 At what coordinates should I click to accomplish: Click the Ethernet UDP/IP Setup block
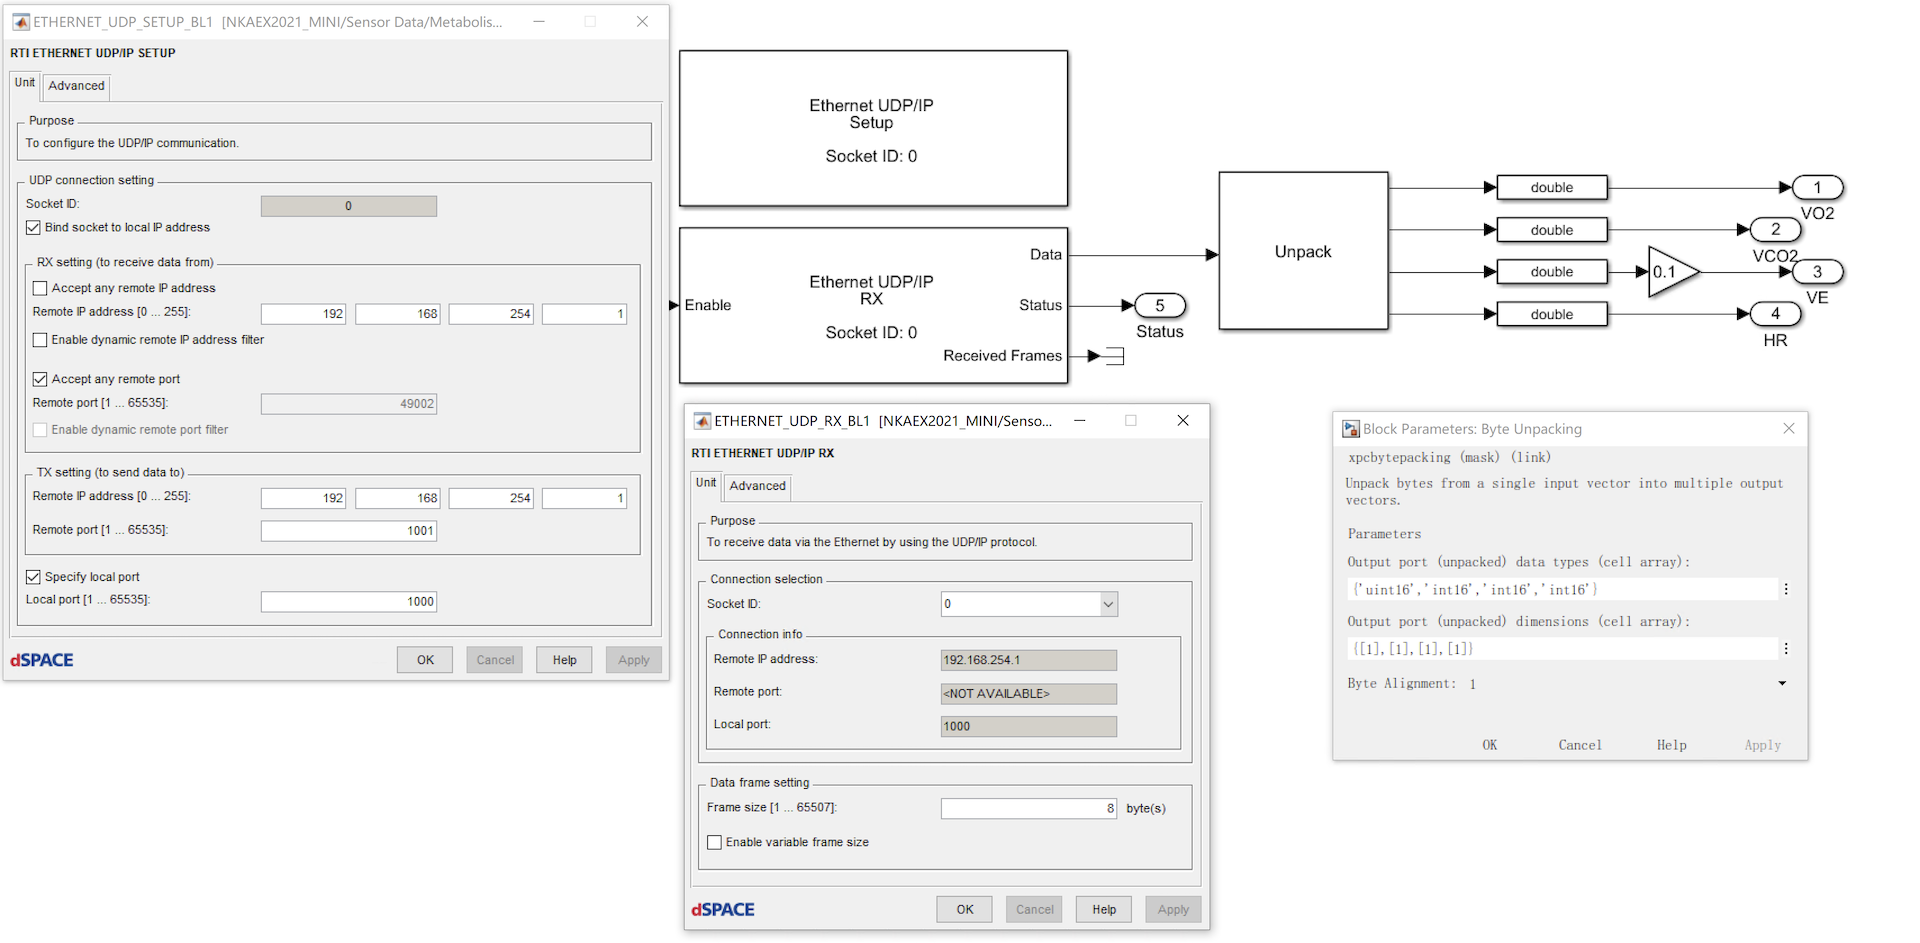coord(873,129)
